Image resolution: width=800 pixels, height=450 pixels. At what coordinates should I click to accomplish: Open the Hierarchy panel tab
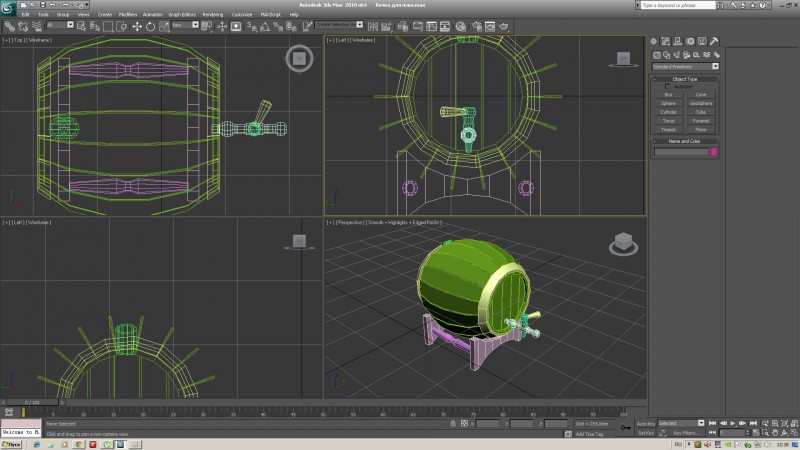[x=677, y=41]
